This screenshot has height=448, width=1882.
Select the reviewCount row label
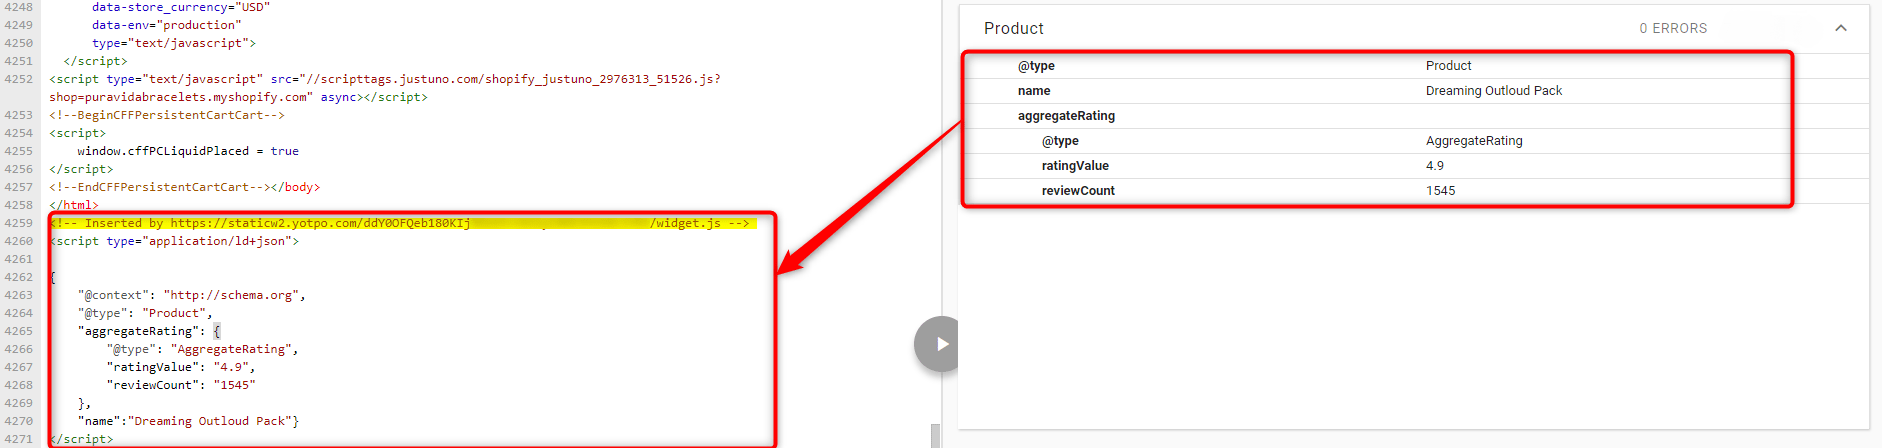pyautogui.click(x=1078, y=191)
